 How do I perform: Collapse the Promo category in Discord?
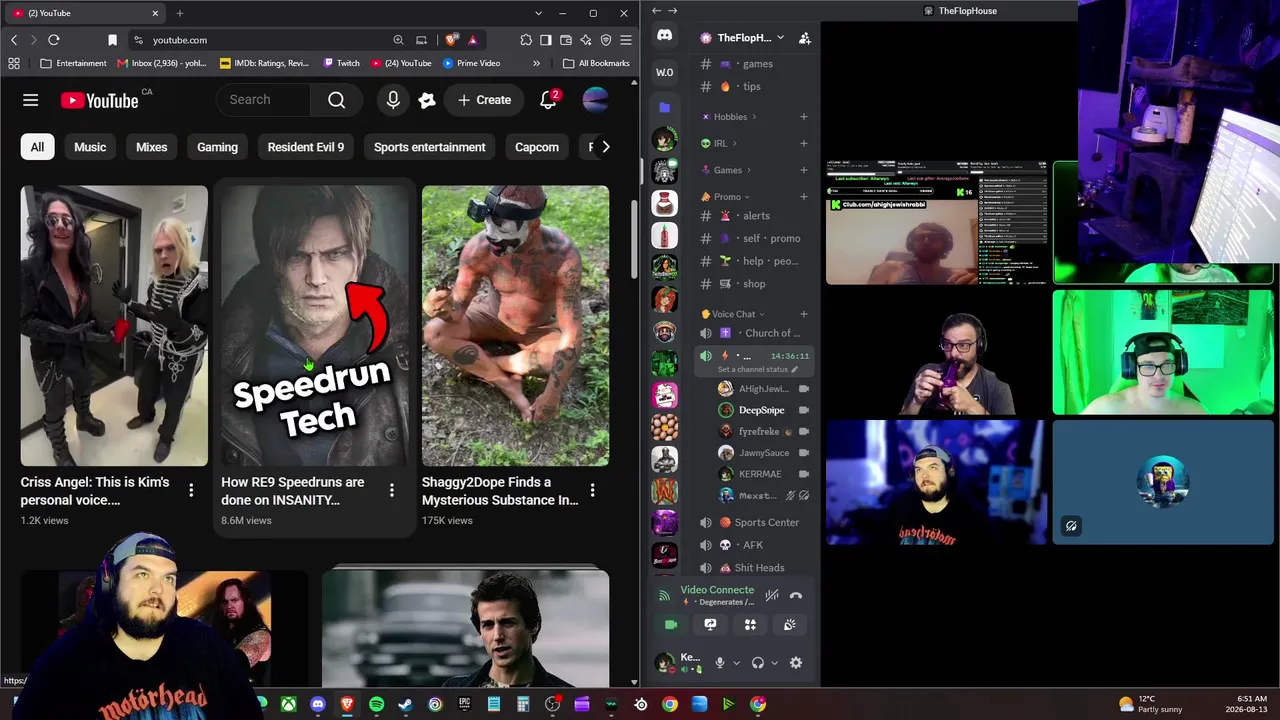726,197
